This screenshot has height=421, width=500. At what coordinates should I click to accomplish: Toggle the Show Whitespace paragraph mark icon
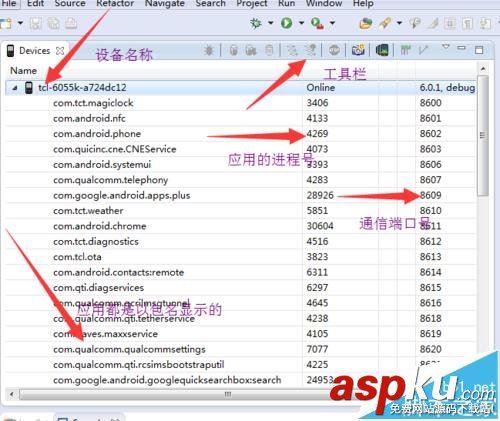(x=468, y=23)
